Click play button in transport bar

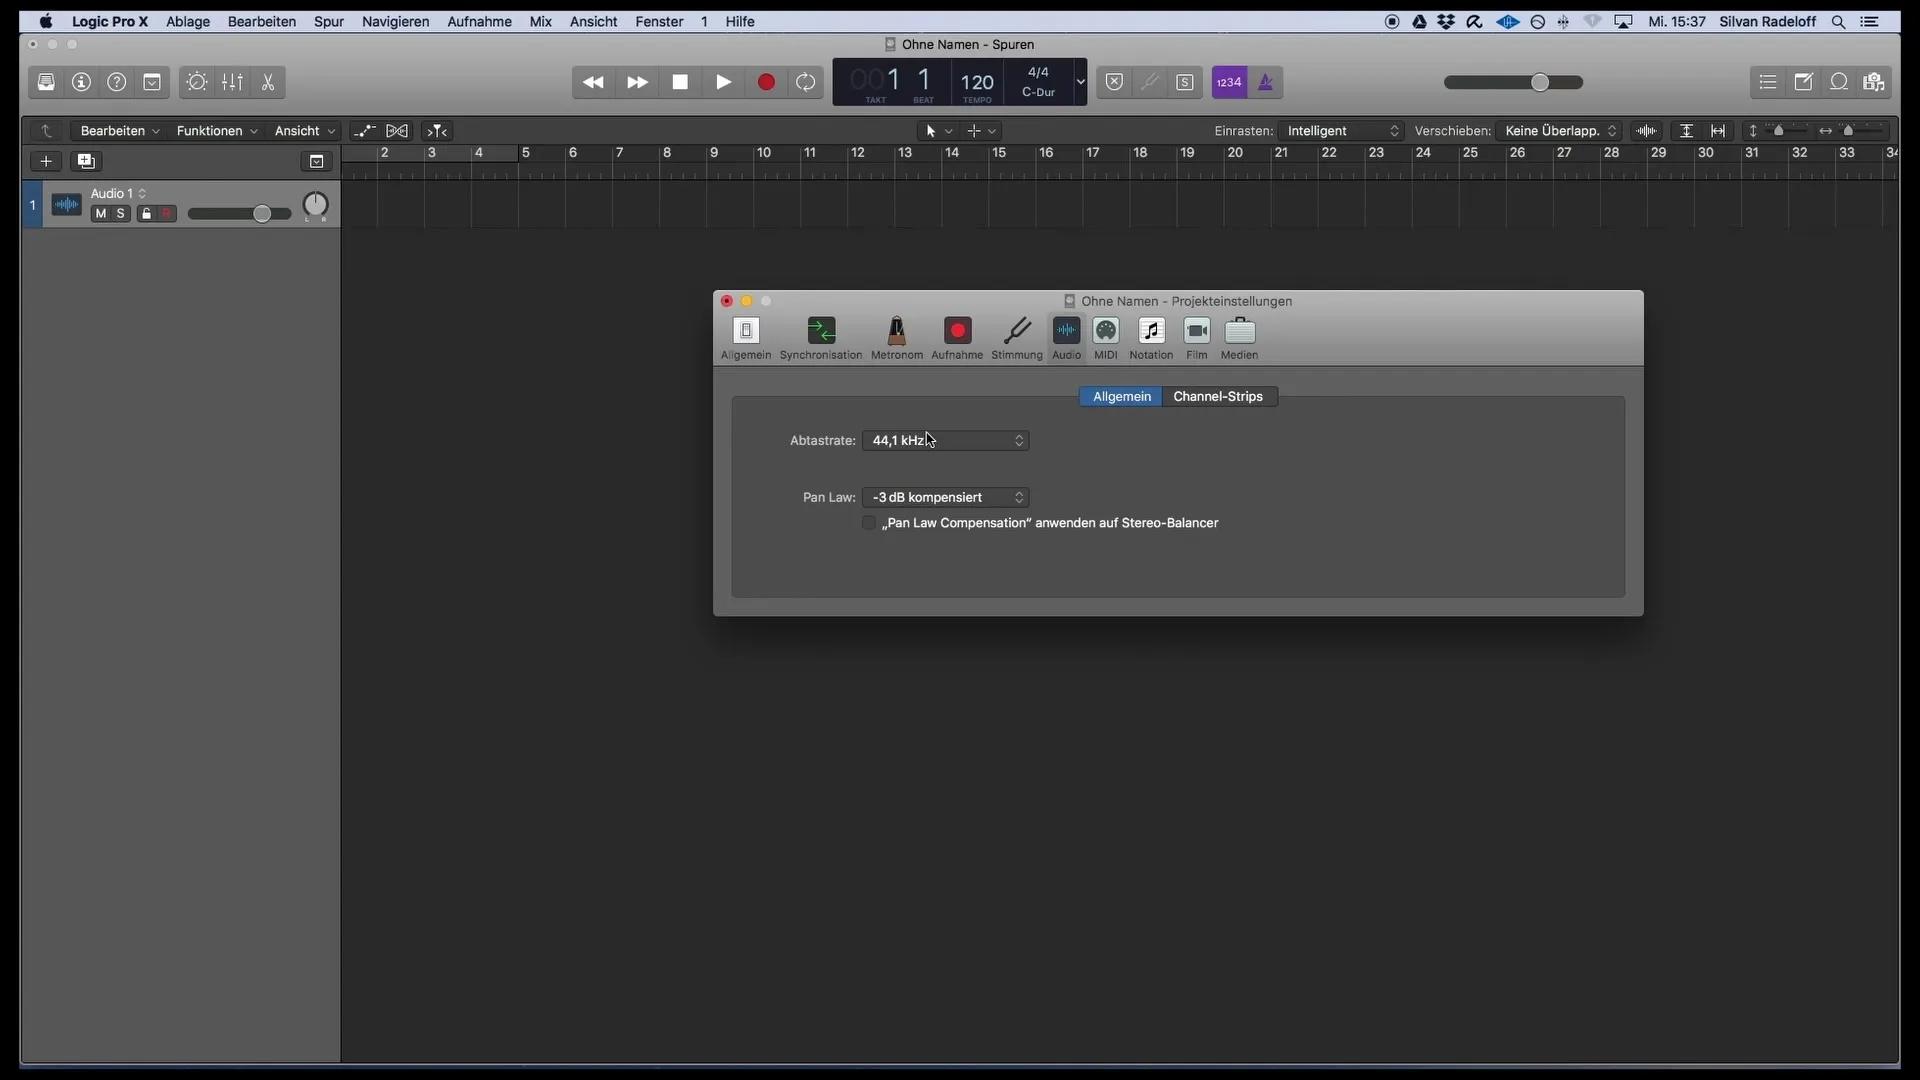click(723, 82)
